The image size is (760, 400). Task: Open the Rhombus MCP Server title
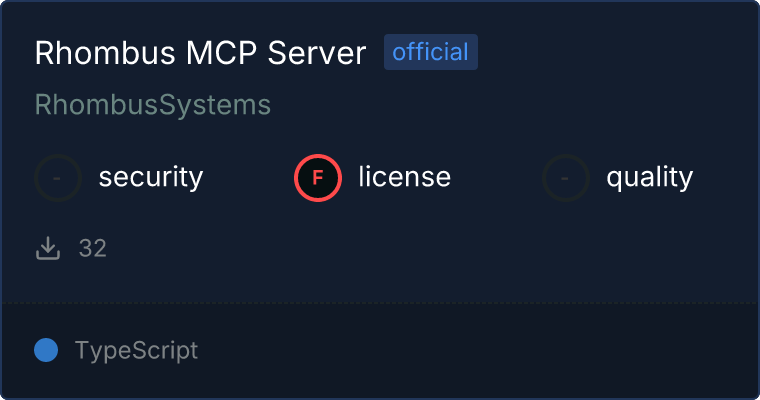point(200,52)
